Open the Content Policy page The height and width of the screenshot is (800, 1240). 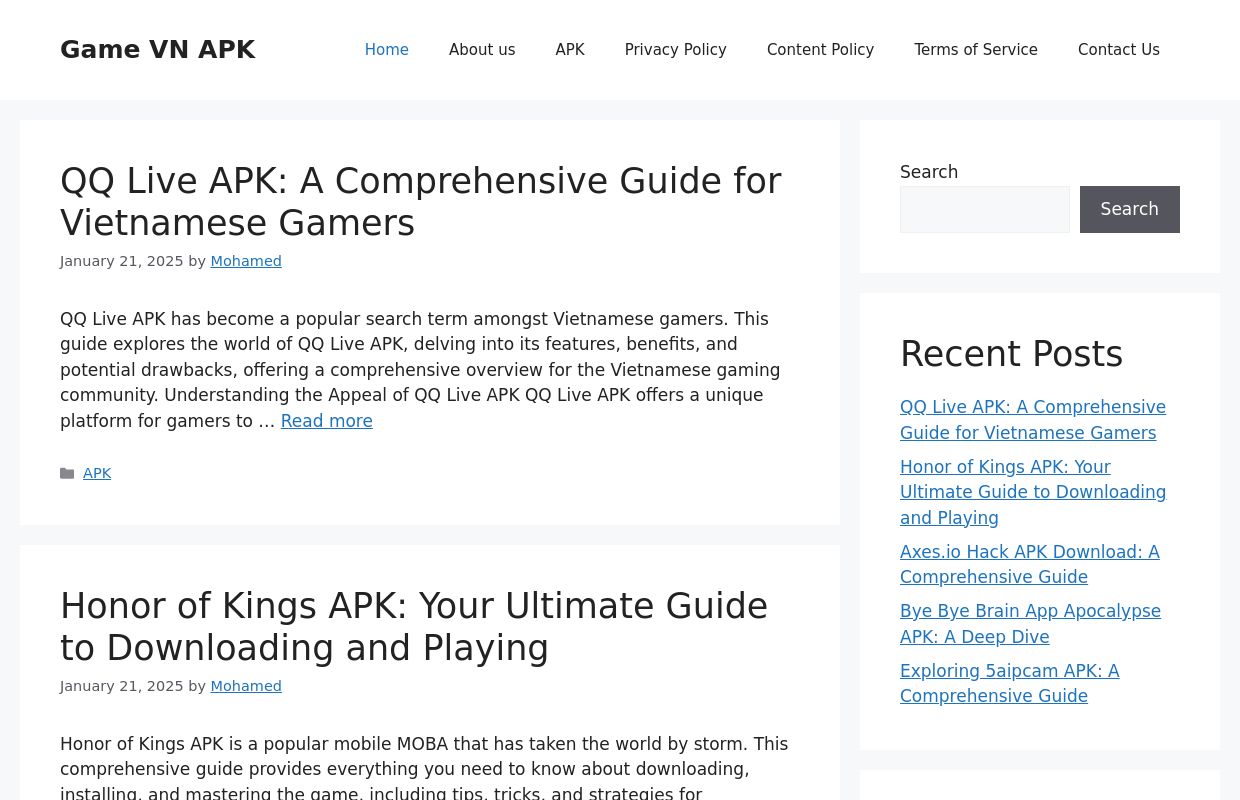pos(820,50)
